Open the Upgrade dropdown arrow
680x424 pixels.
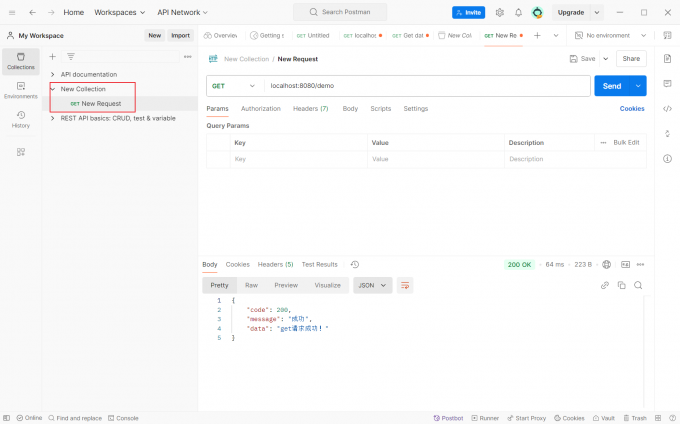[x=597, y=13]
